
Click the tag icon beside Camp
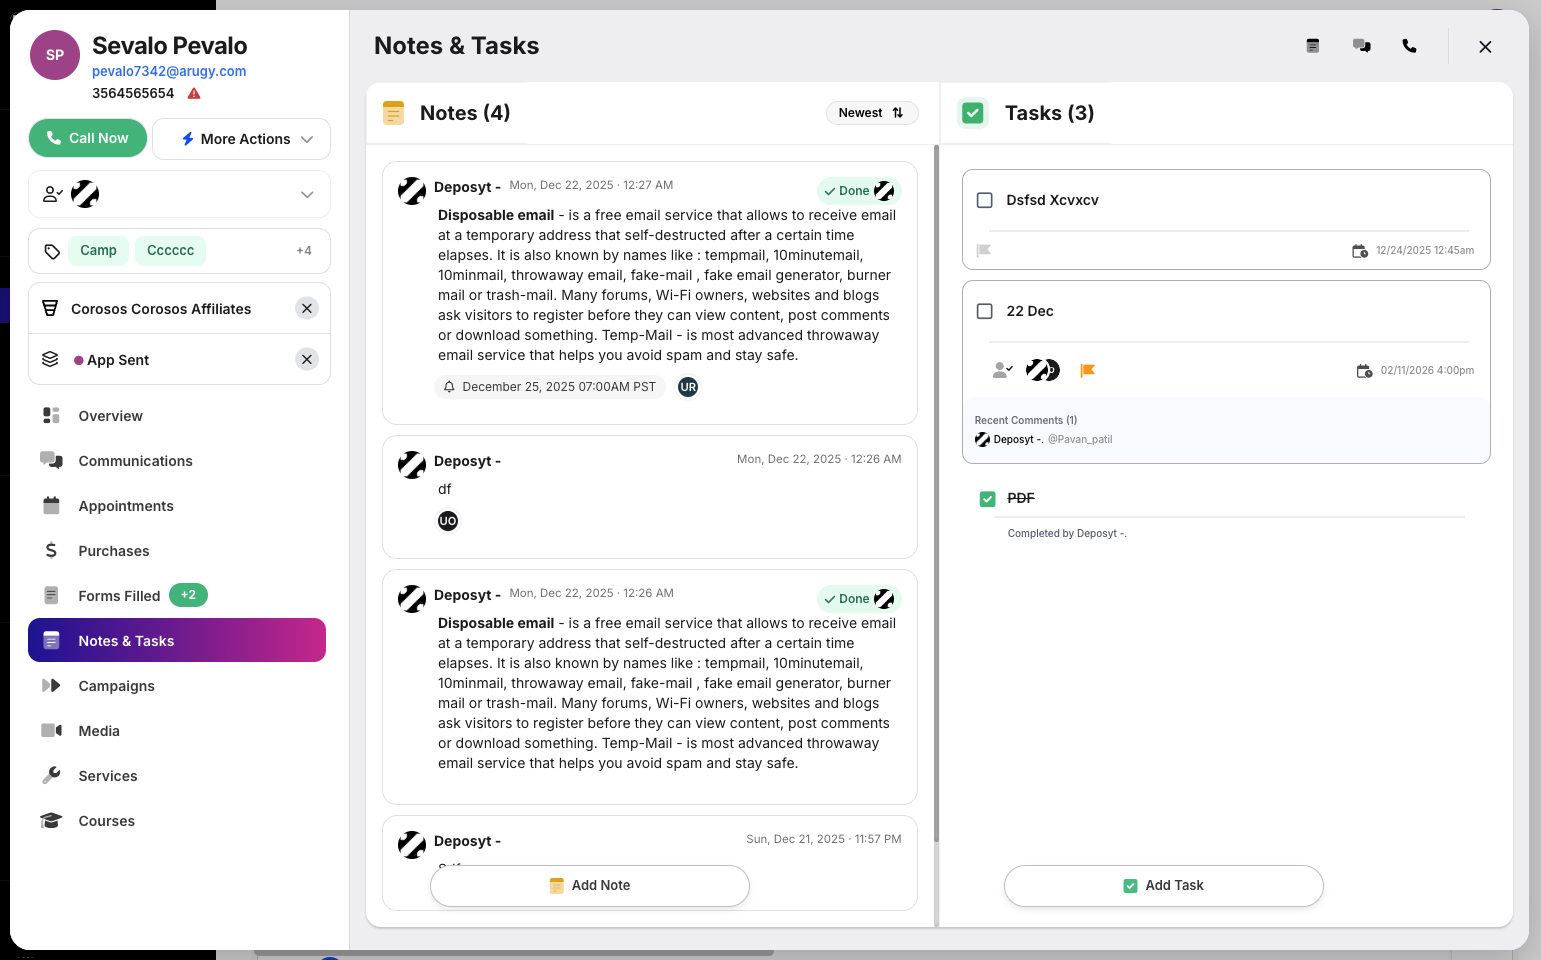pyautogui.click(x=52, y=251)
